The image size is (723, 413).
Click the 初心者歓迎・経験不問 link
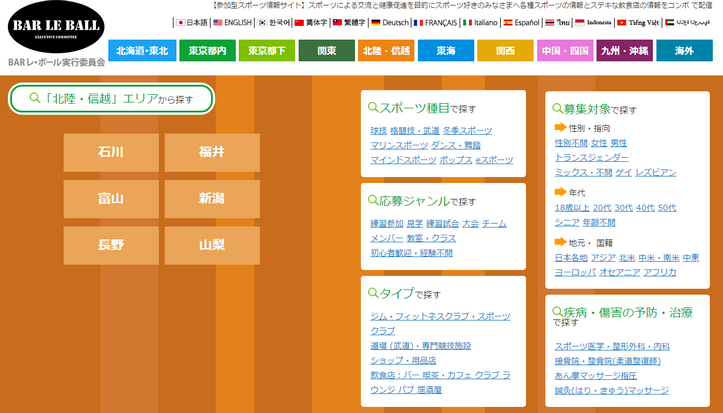pyautogui.click(x=411, y=253)
